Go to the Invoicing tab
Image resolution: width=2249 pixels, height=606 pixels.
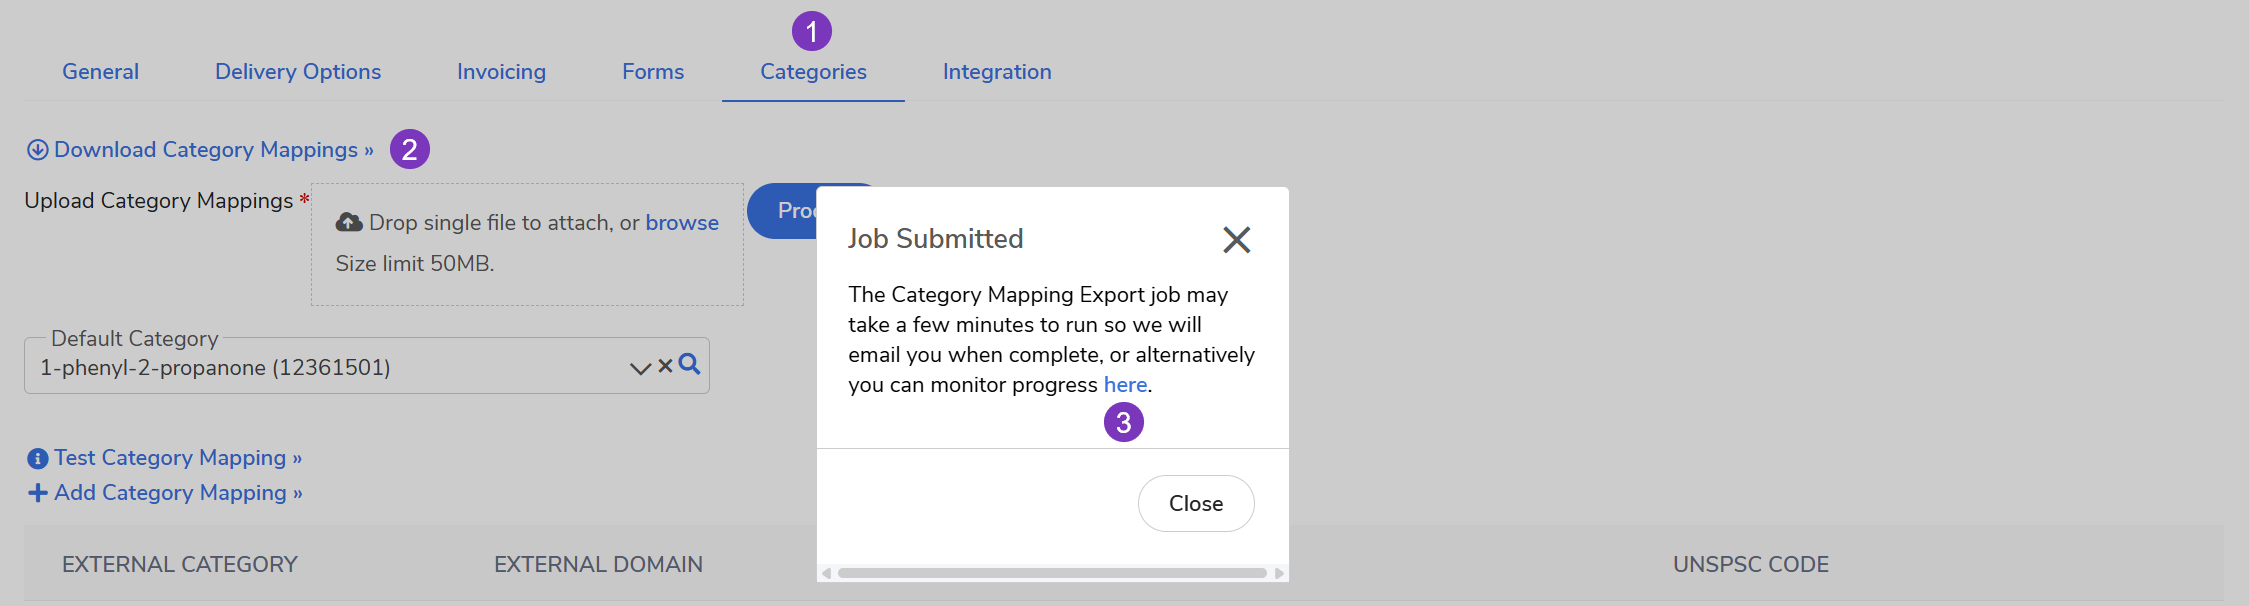click(501, 72)
